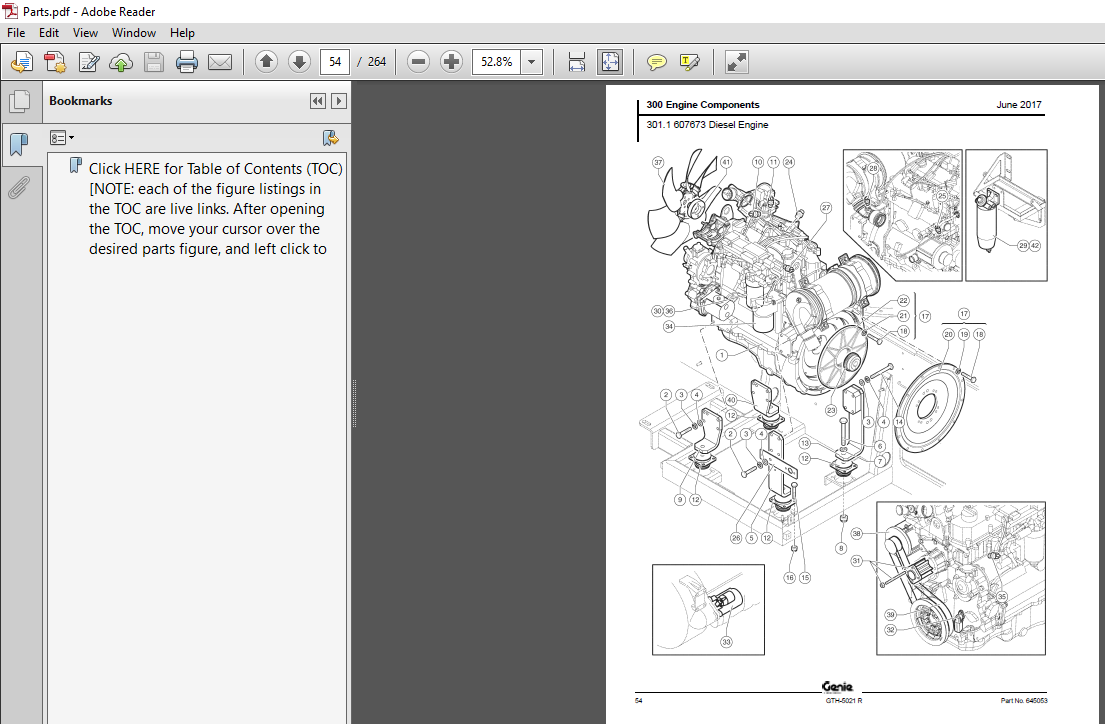Click the Open file toolbar icon

click(x=22, y=62)
